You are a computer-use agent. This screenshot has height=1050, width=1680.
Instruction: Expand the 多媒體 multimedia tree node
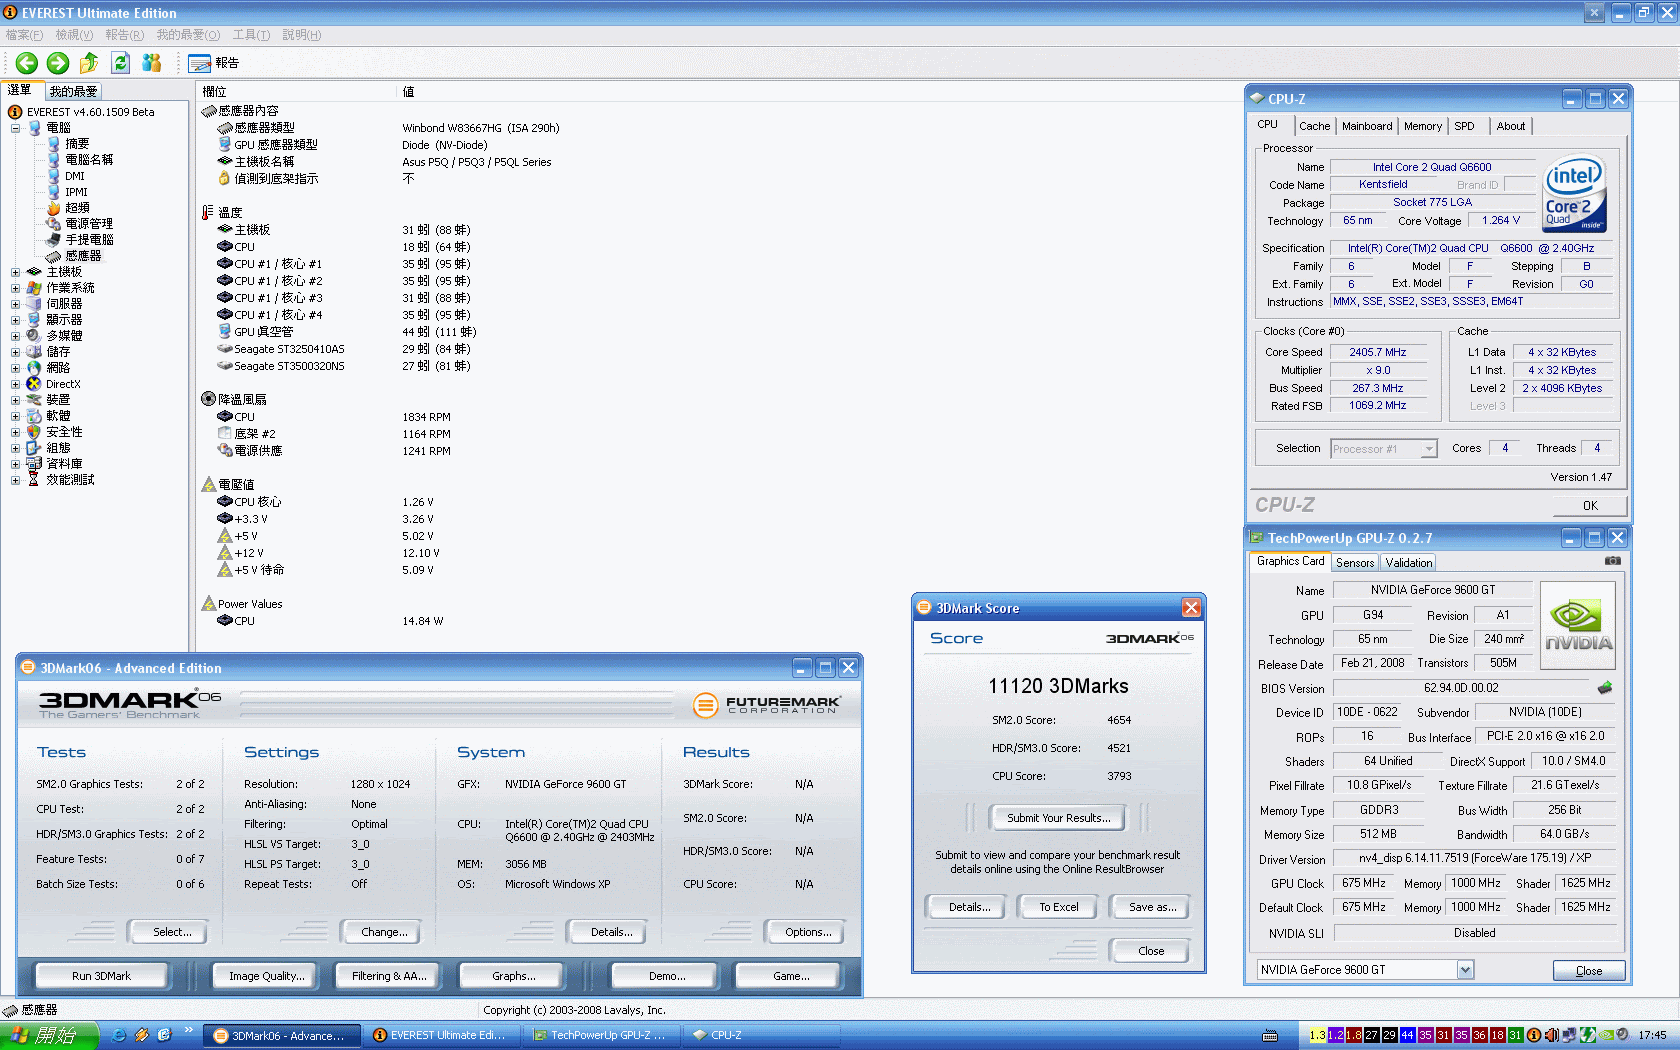tap(15, 336)
